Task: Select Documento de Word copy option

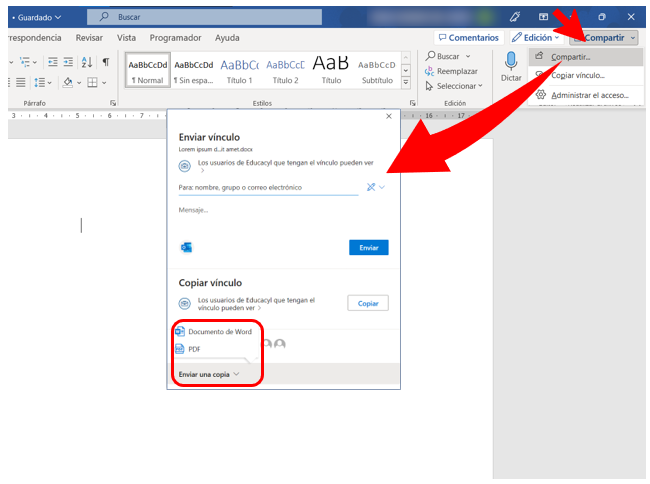Action: click(x=214, y=332)
